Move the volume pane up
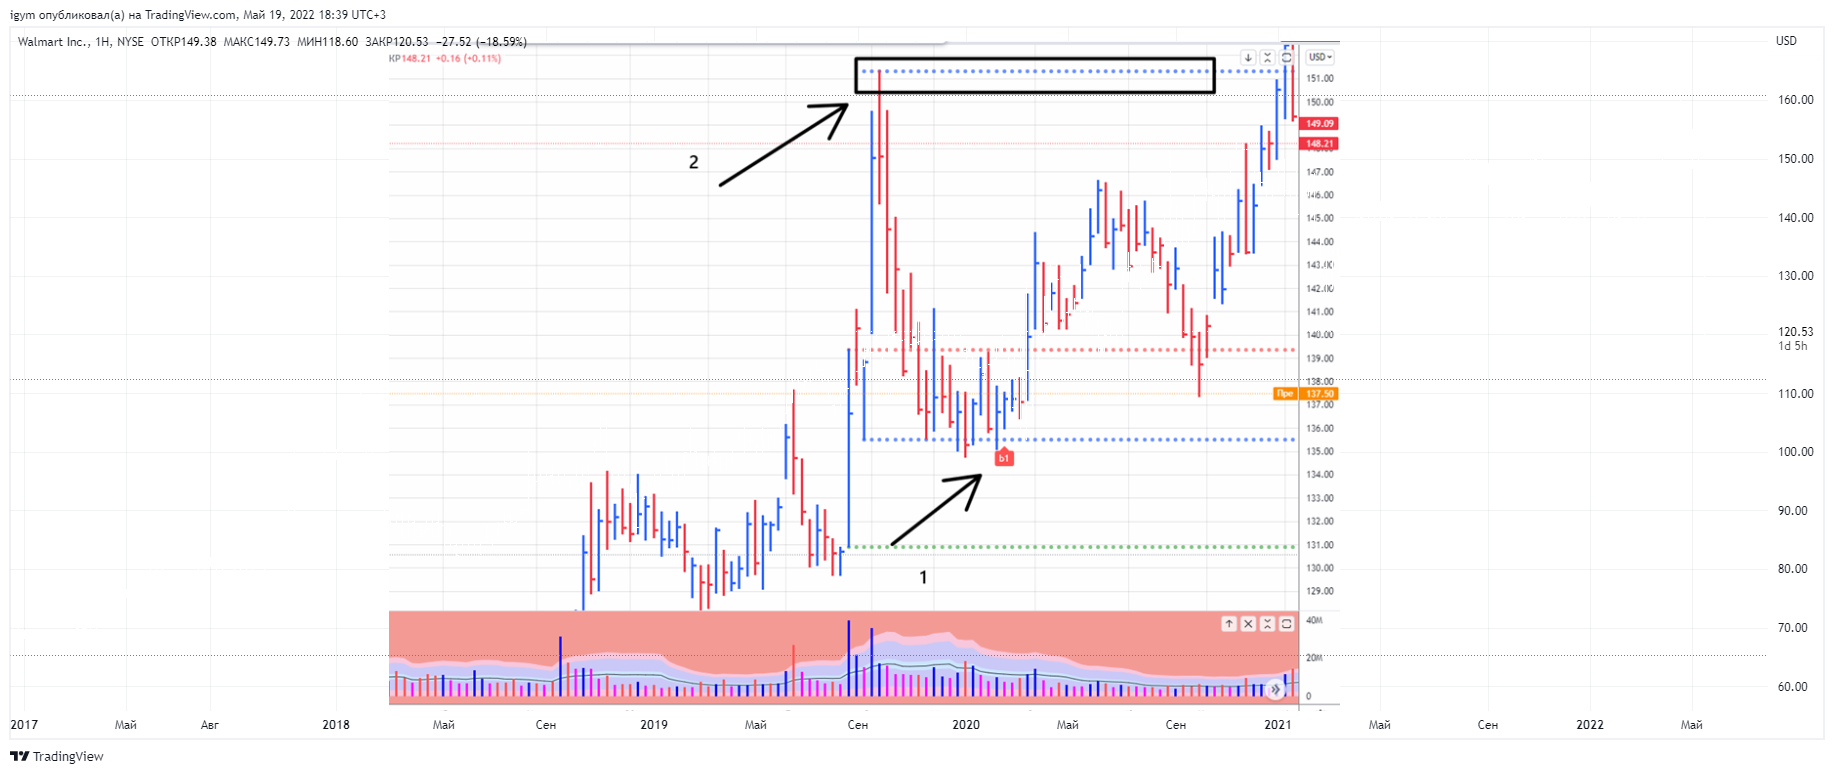This screenshot has height=774, width=1834. pos(1229,623)
